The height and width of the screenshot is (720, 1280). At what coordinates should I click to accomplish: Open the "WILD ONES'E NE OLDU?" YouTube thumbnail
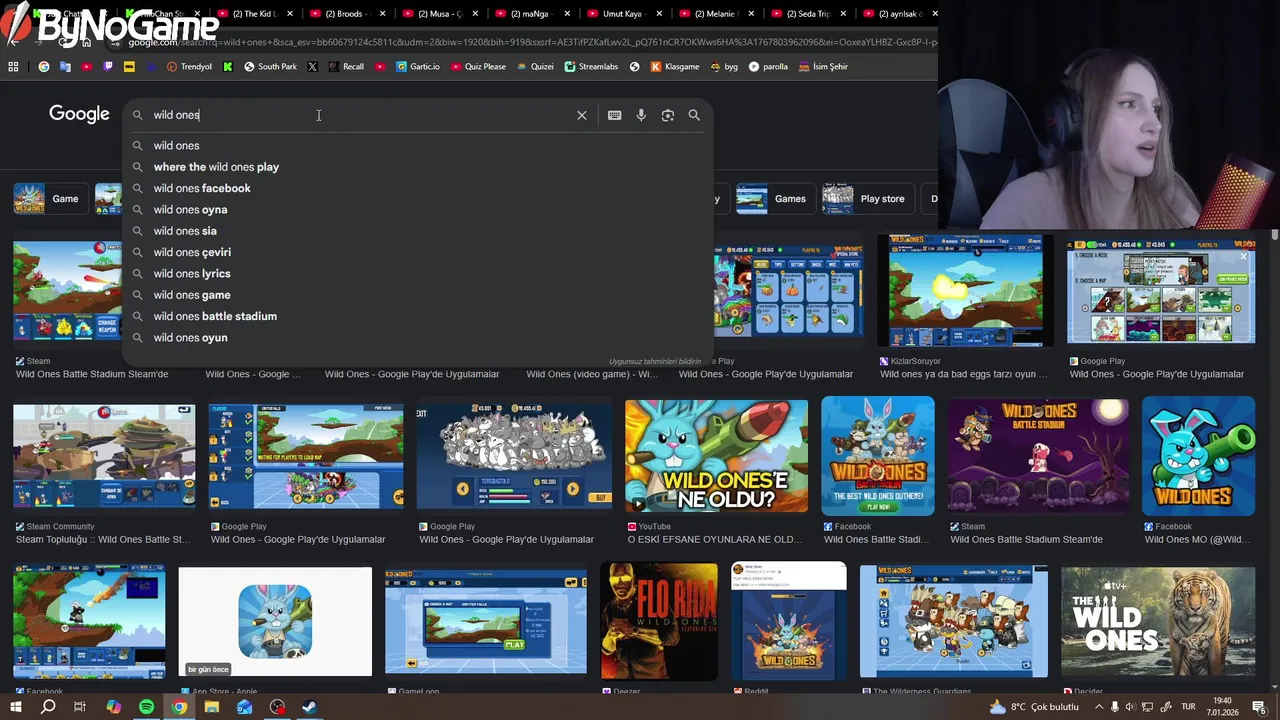coord(716,457)
